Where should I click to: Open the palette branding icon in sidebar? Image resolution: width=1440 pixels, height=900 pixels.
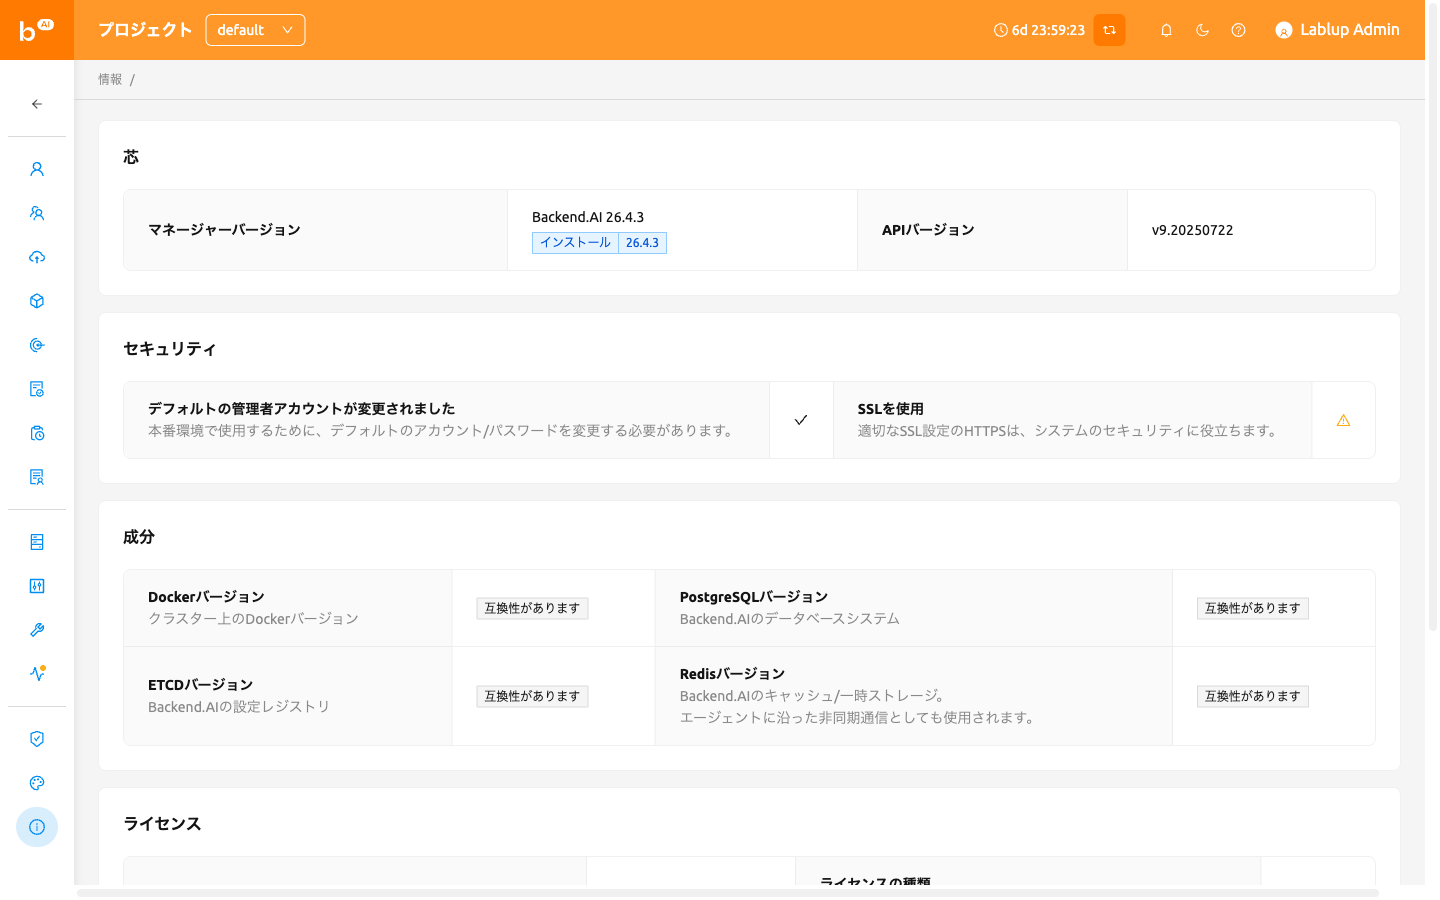pos(37,783)
